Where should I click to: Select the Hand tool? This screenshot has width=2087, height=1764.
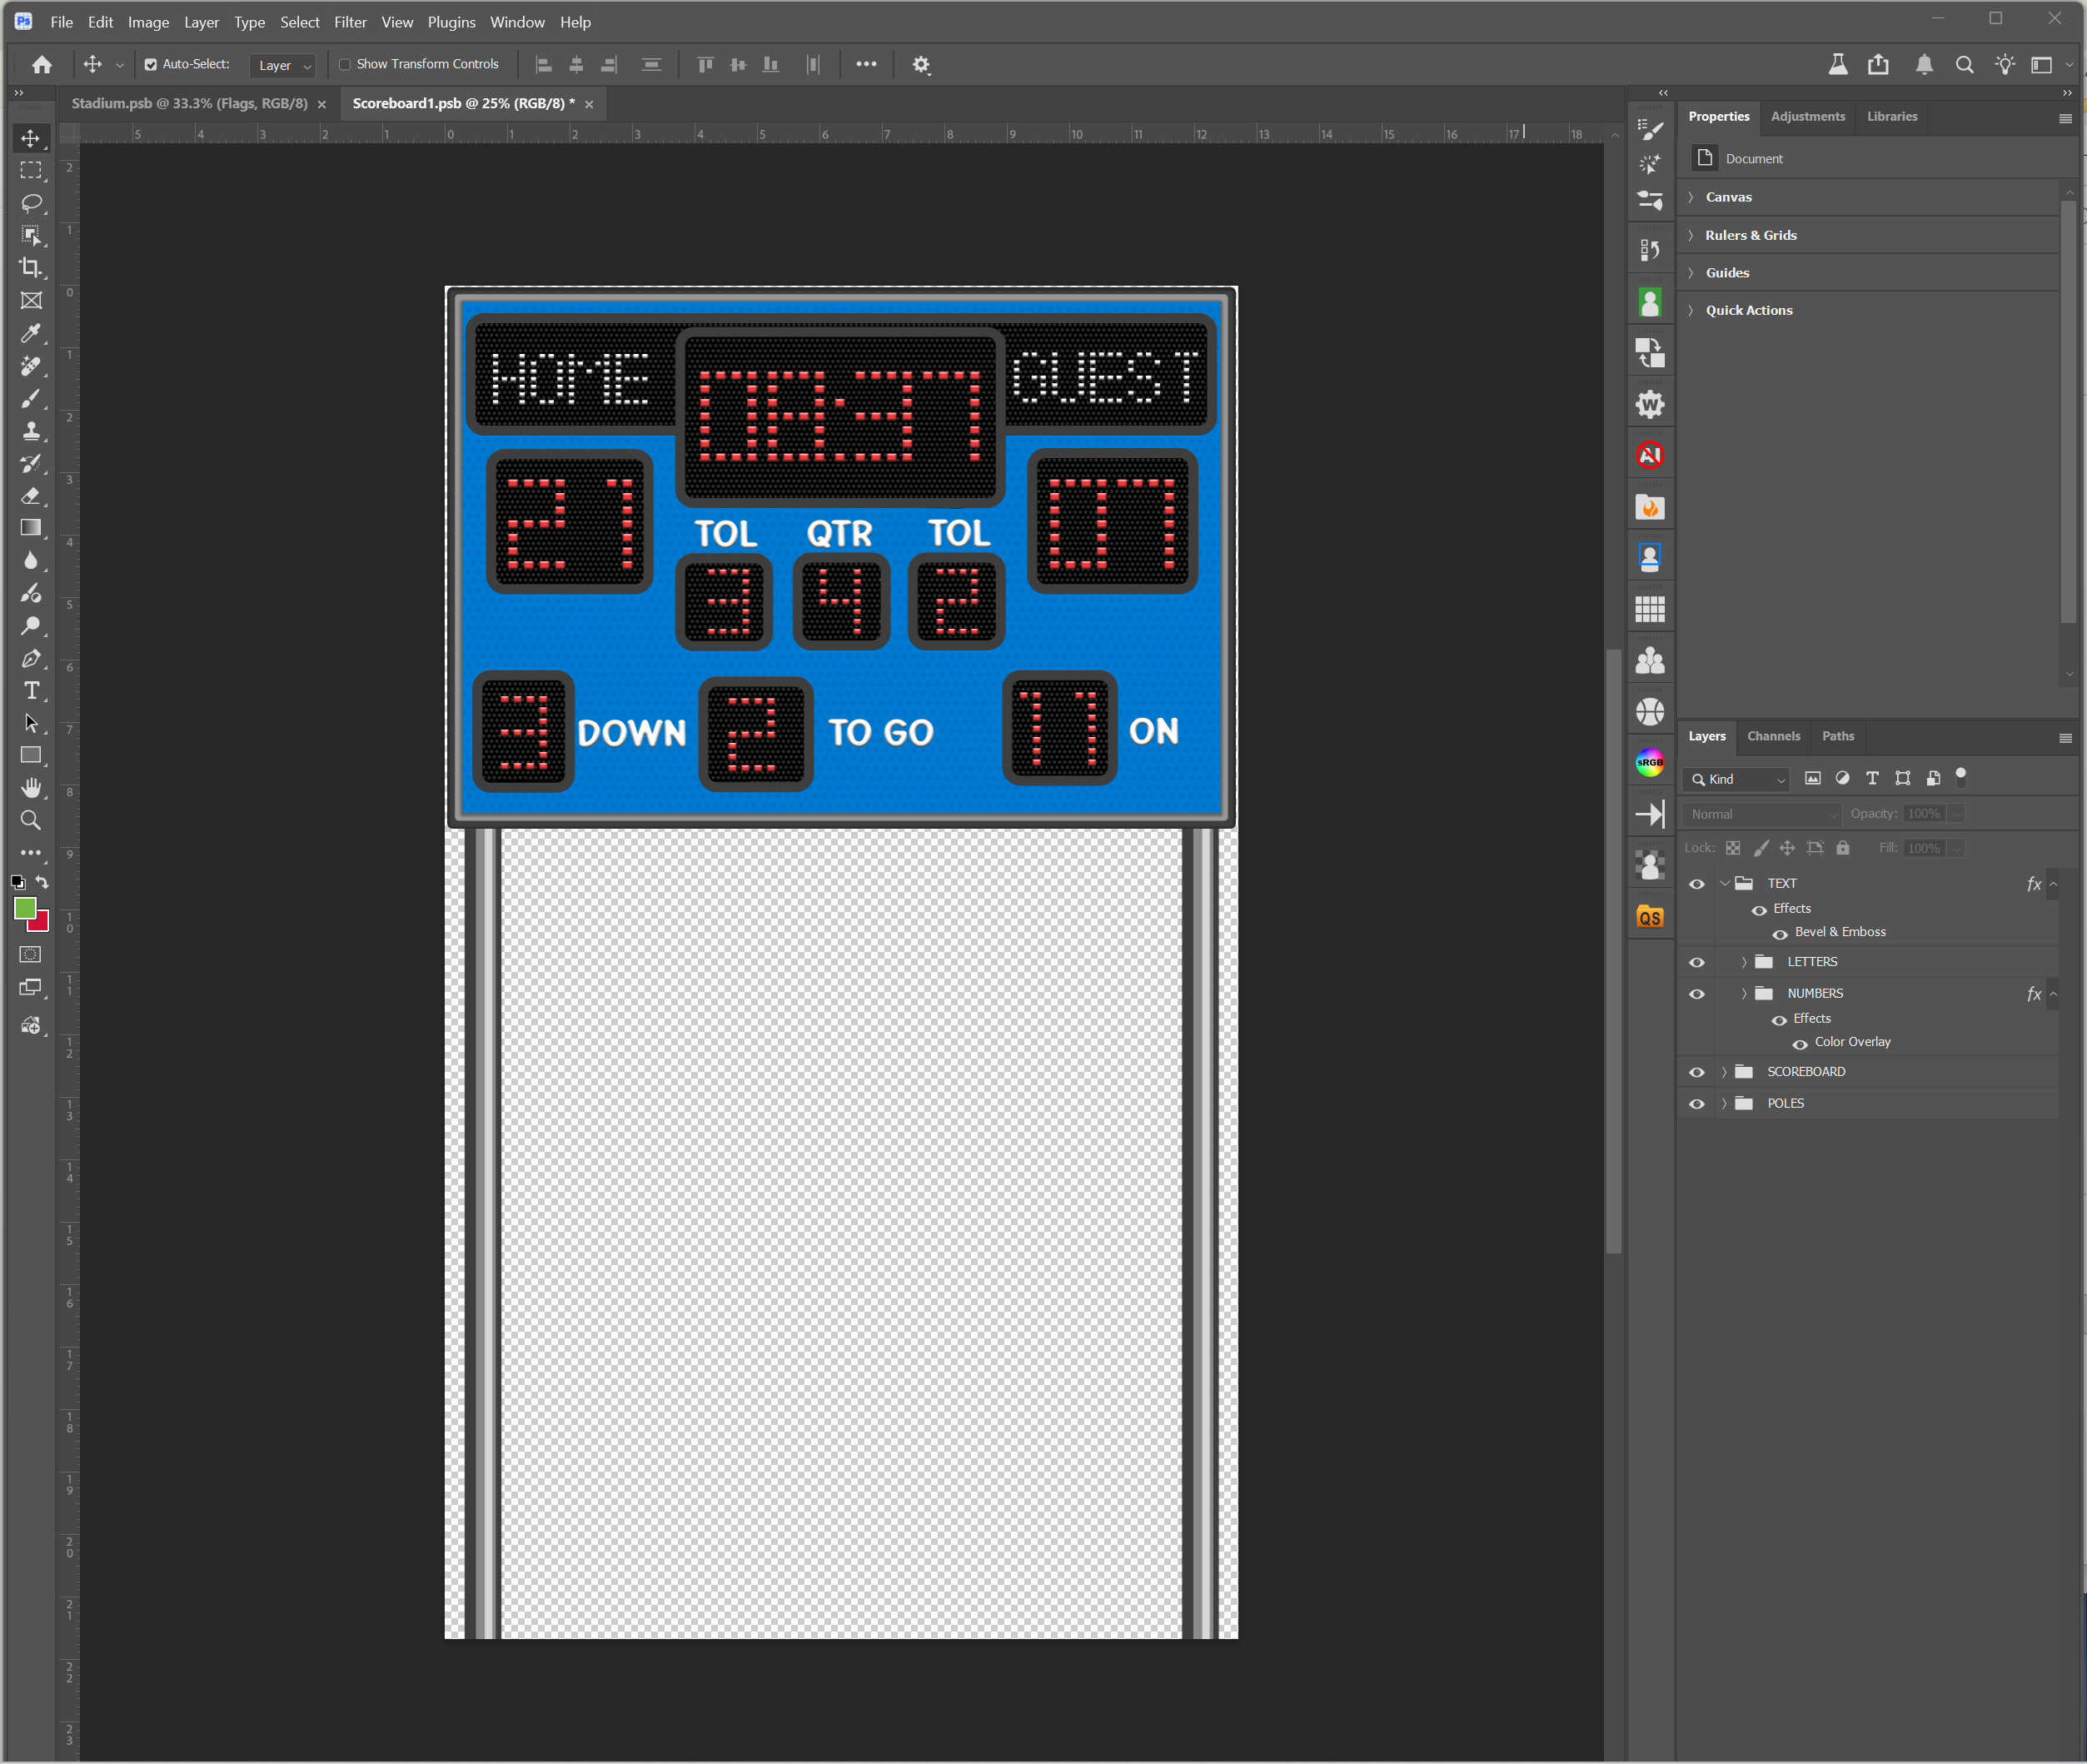tap(31, 788)
